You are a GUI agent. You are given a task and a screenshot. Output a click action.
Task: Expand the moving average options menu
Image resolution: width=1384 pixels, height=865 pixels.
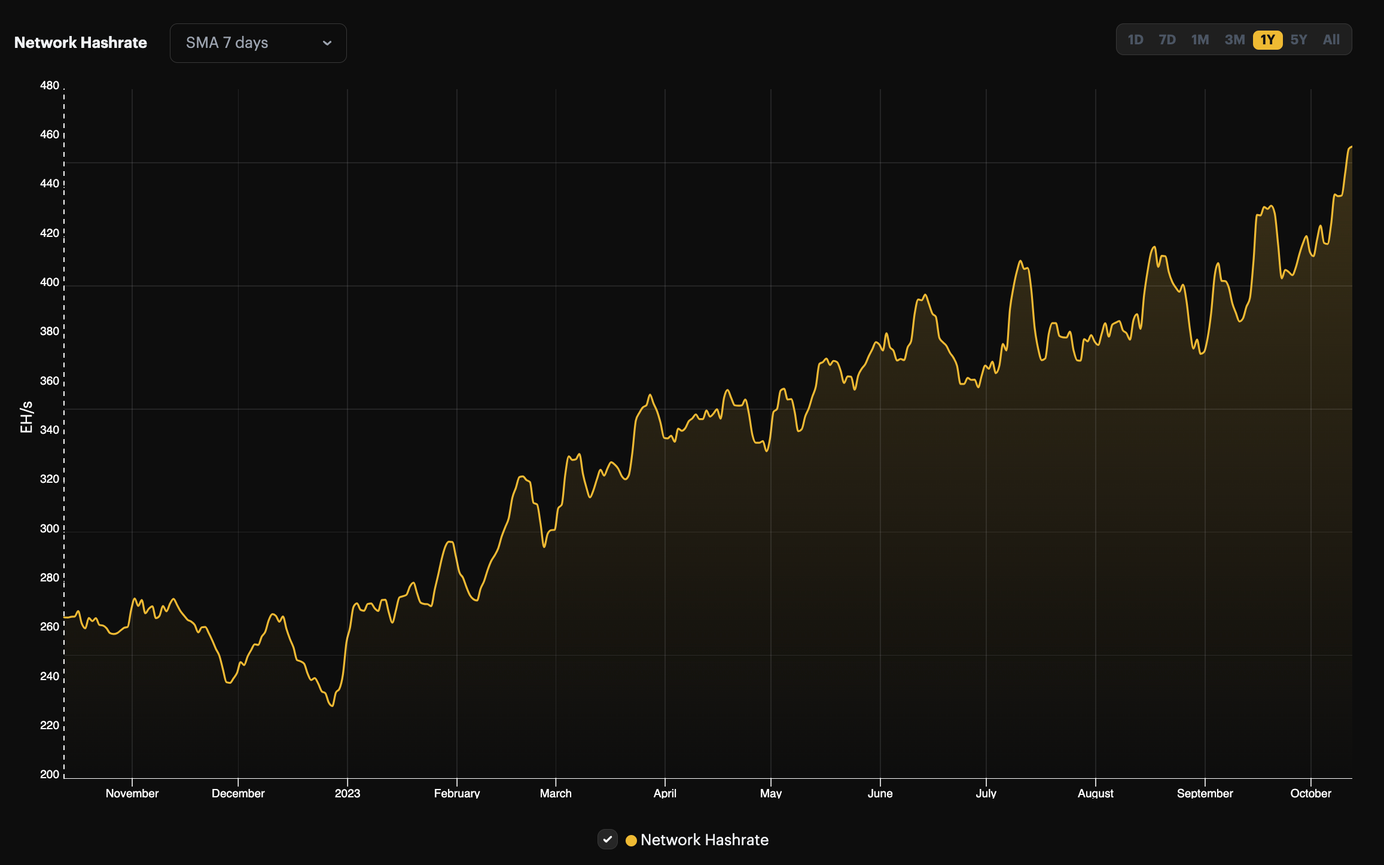coord(257,43)
